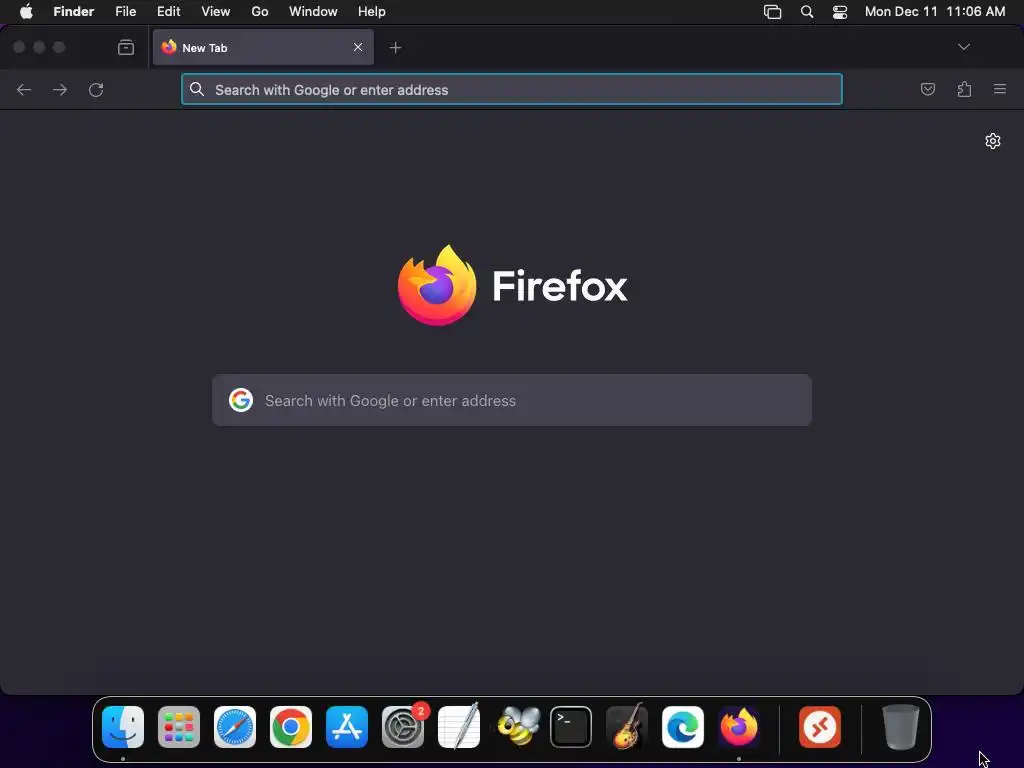Viewport: 1024px width, 768px height.
Task: Launch GarageBand from the Dock
Action: click(x=627, y=726)
